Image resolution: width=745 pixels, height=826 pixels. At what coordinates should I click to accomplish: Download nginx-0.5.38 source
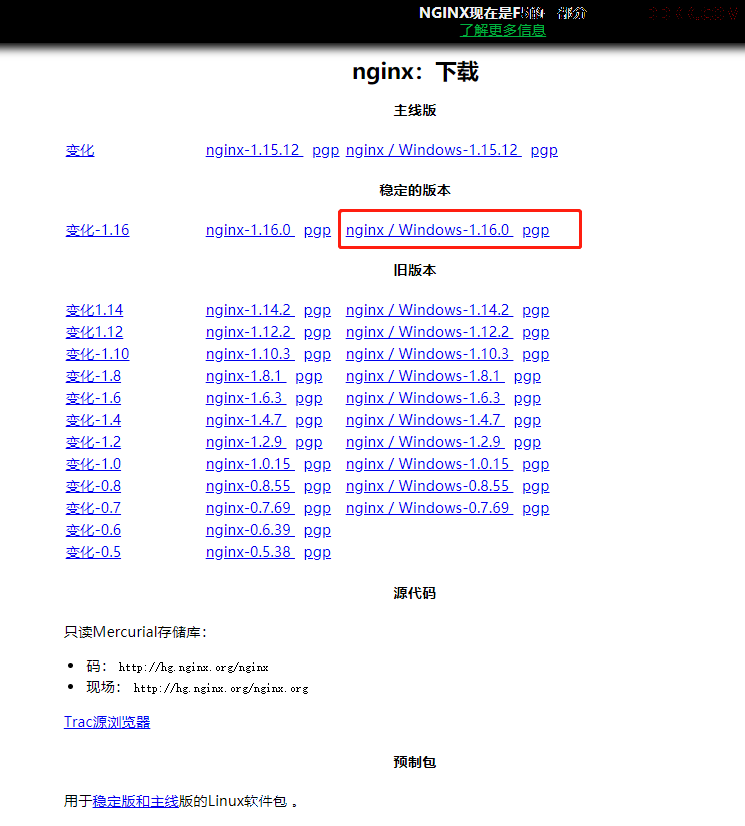tap(250, 553)
